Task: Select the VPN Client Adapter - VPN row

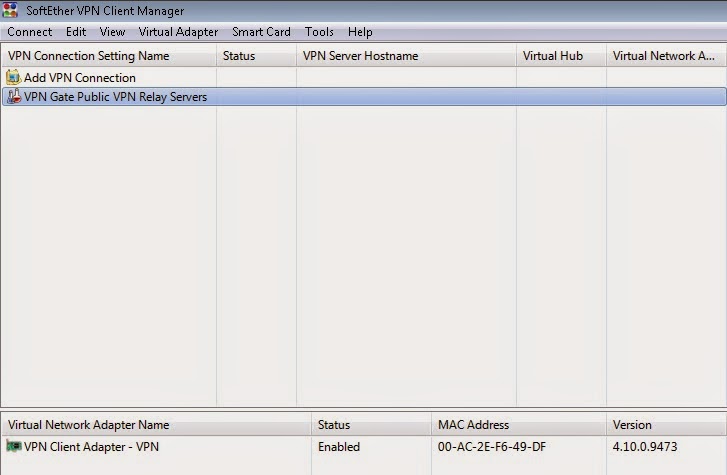Action: [364, 447]
